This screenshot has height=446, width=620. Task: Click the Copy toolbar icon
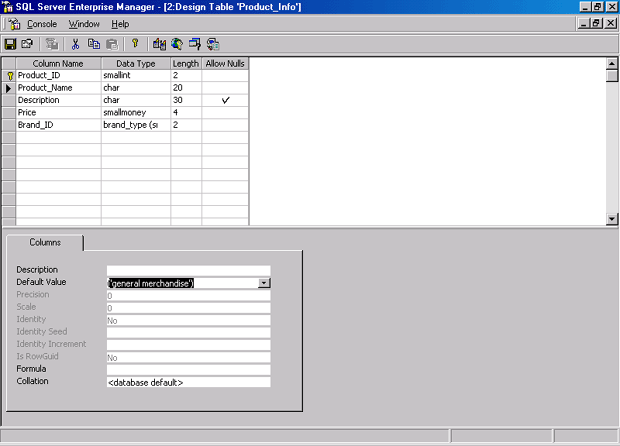94,44
